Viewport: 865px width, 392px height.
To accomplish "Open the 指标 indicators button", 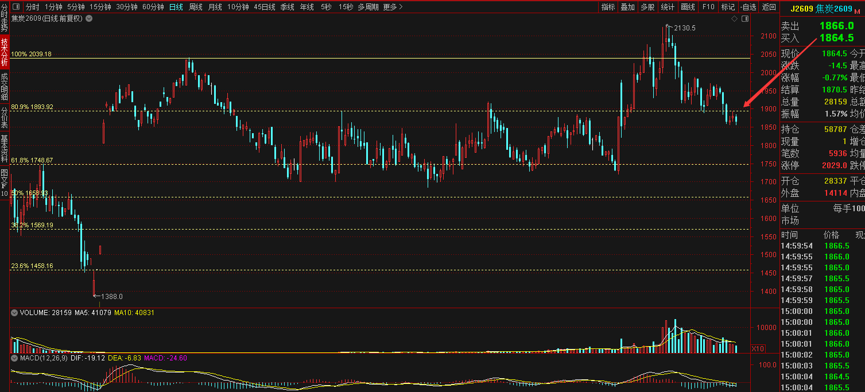I will (608, 7).
